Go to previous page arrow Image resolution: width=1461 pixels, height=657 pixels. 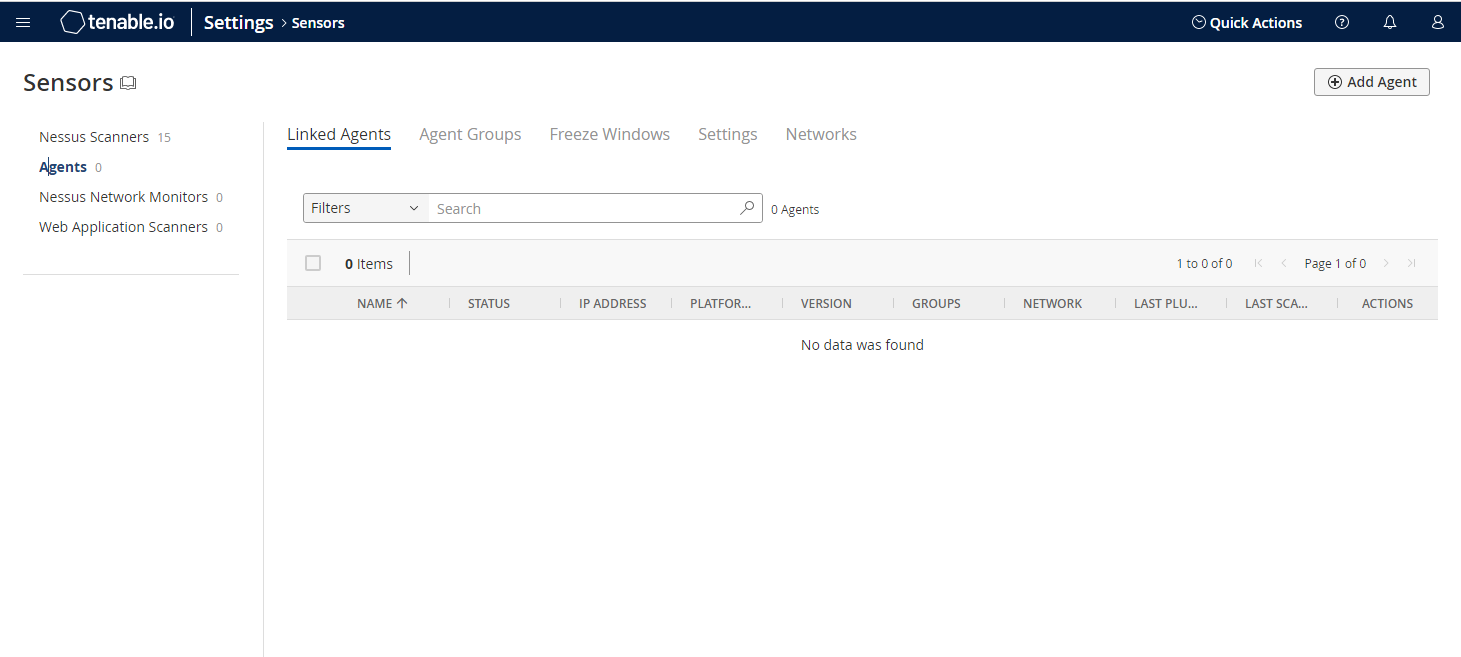[1284, 263]
